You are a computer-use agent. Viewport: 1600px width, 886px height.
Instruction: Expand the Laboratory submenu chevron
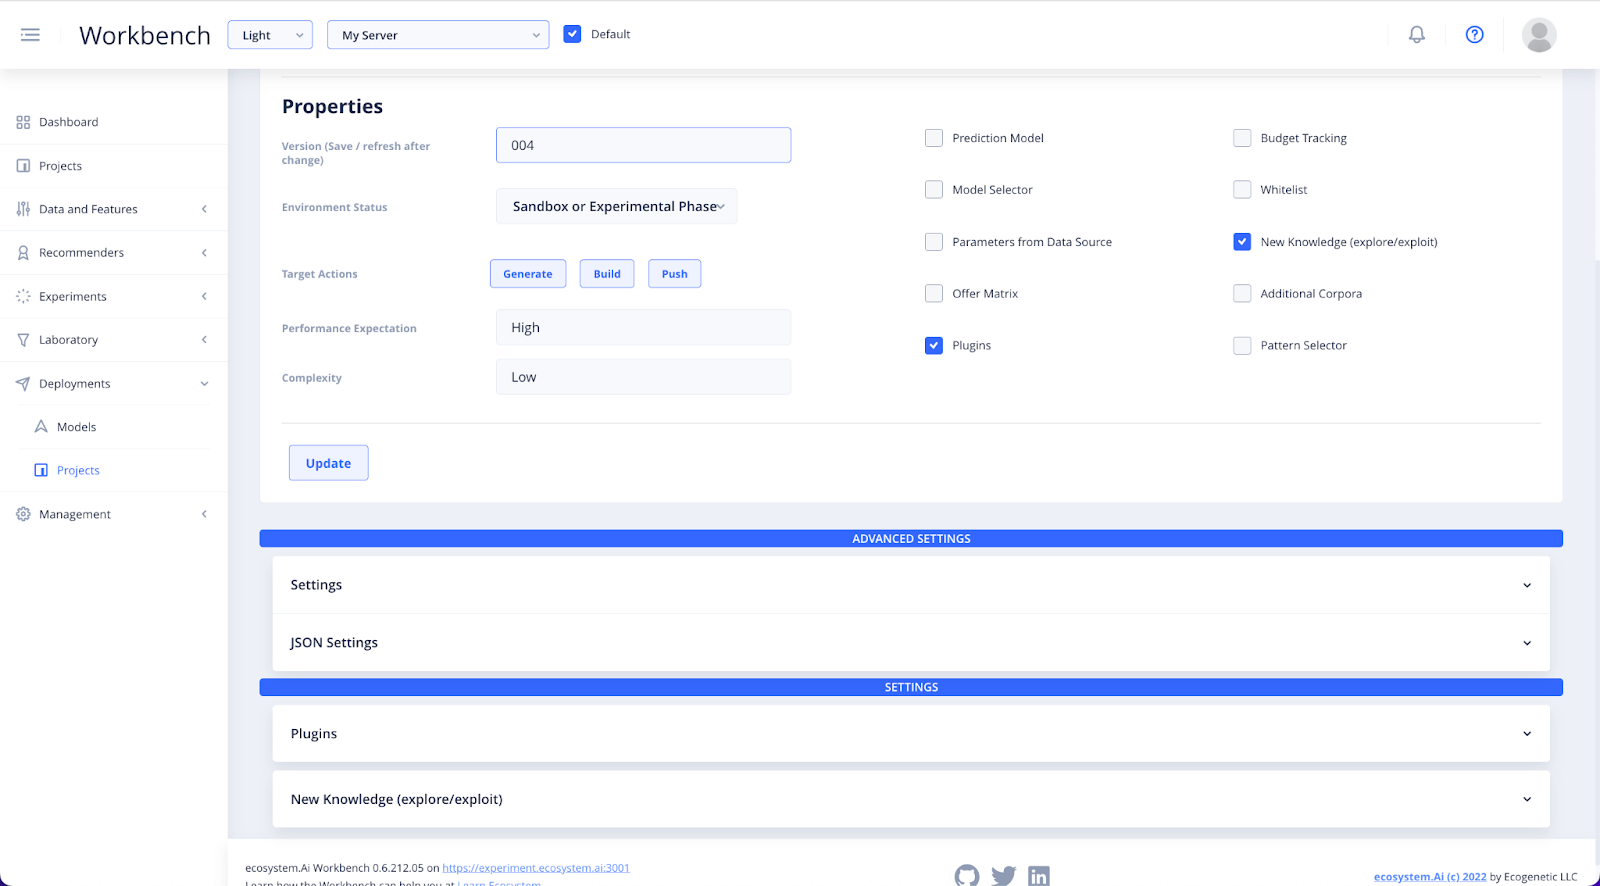click(x=204, y=340)
